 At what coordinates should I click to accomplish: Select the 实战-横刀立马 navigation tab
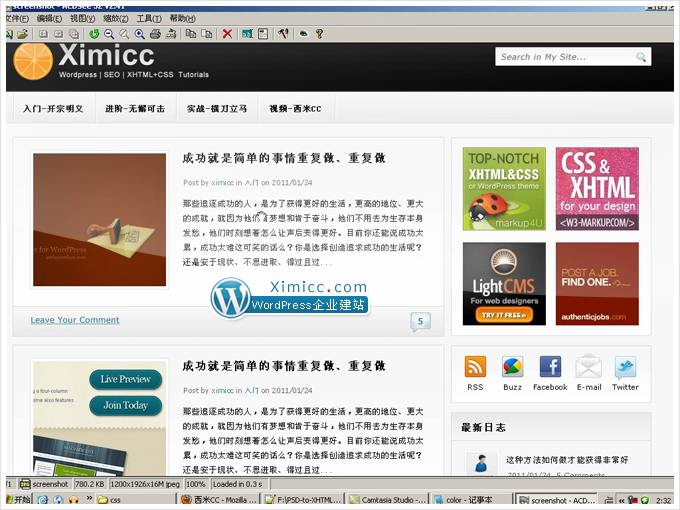click(x=217, y=108)
